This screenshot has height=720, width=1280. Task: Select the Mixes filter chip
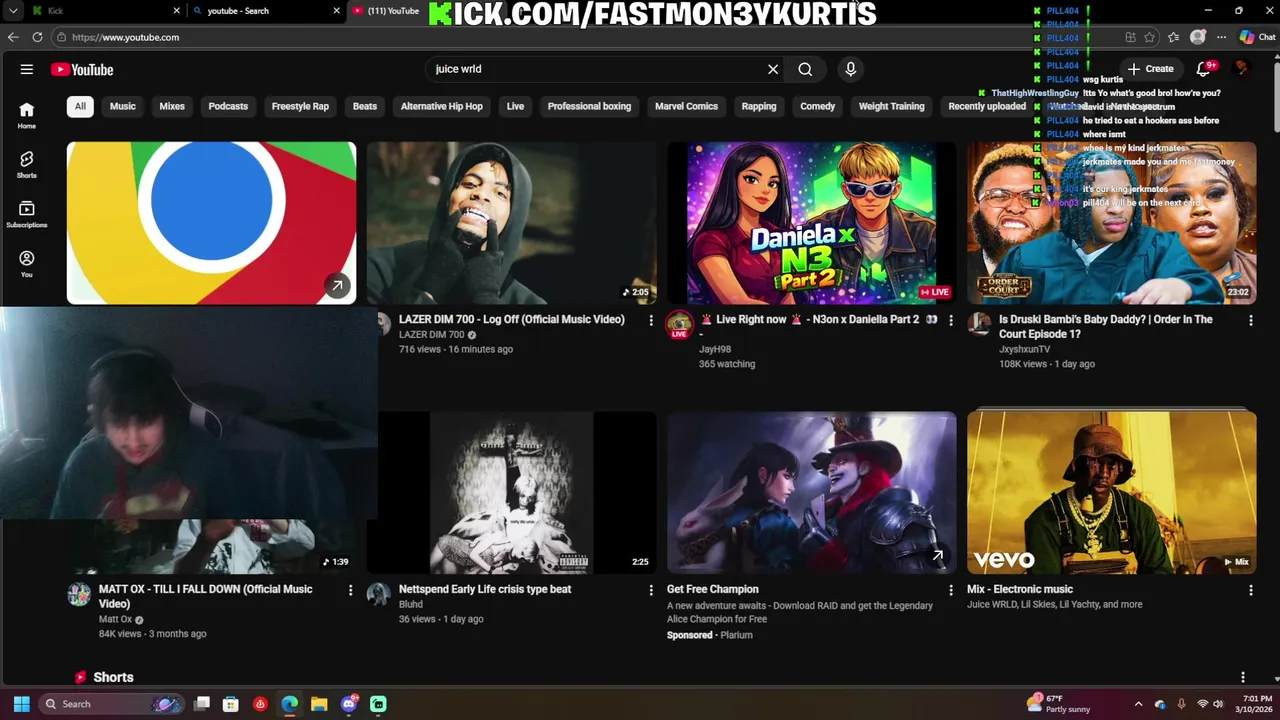tap(172, 106)
